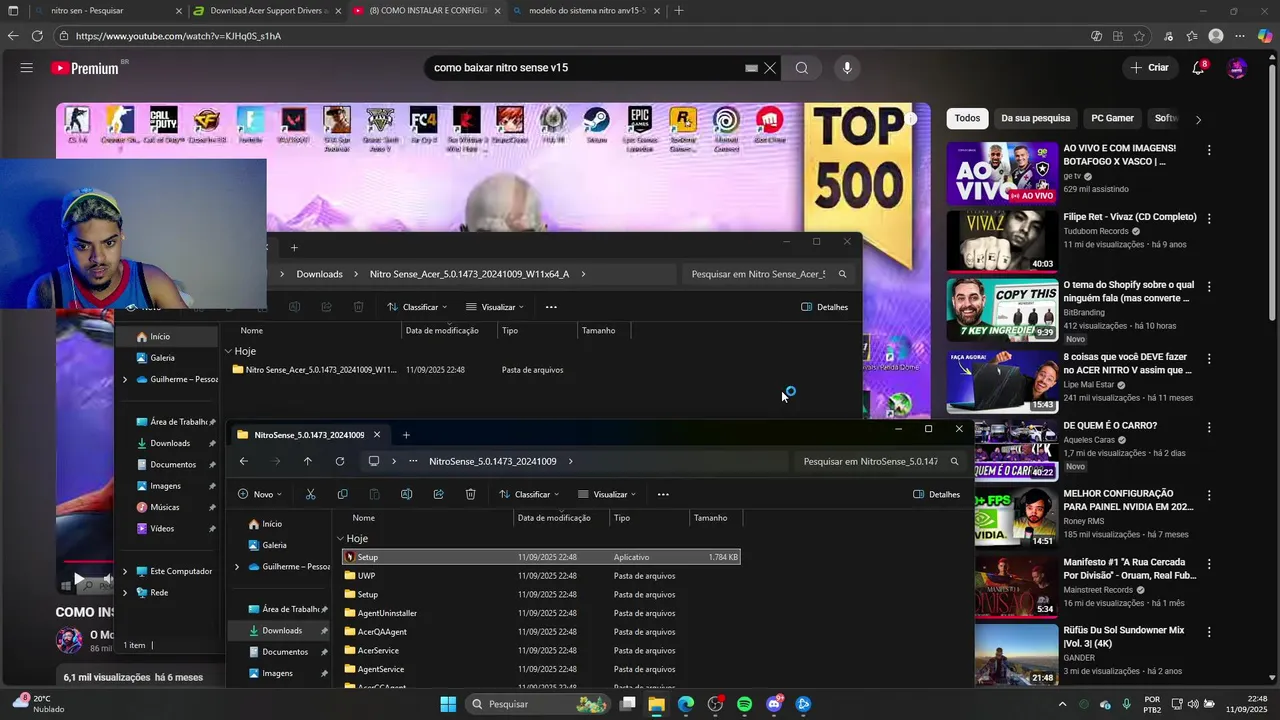Start YouTube voice search with microphone
1280x720 pixels.
click(x=847, y=68)
